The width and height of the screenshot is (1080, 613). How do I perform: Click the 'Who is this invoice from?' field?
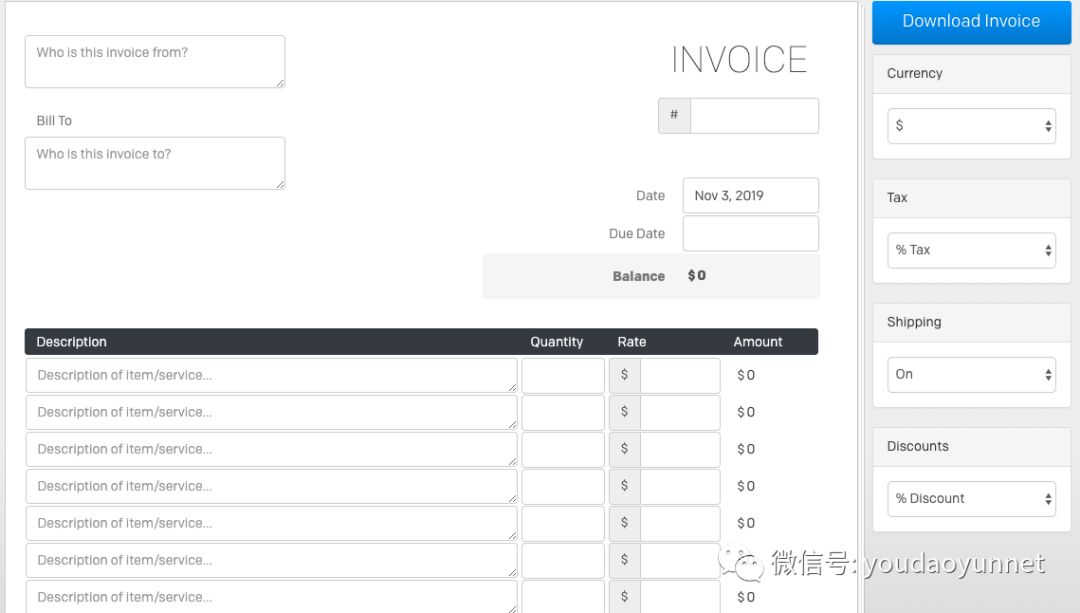[154, 61]
